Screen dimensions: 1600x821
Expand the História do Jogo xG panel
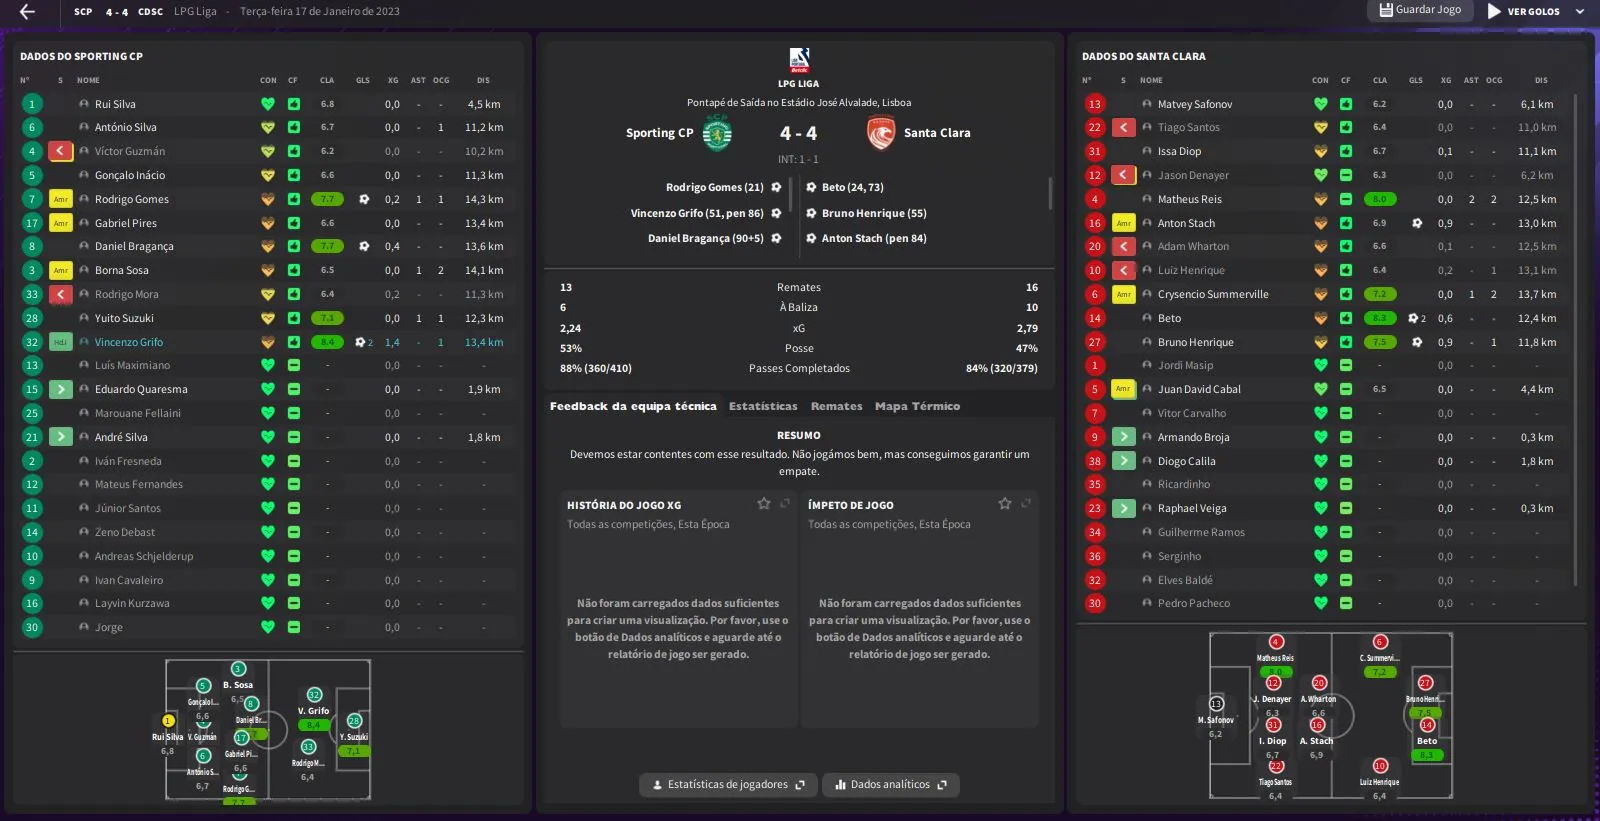(x=786, y=504)
